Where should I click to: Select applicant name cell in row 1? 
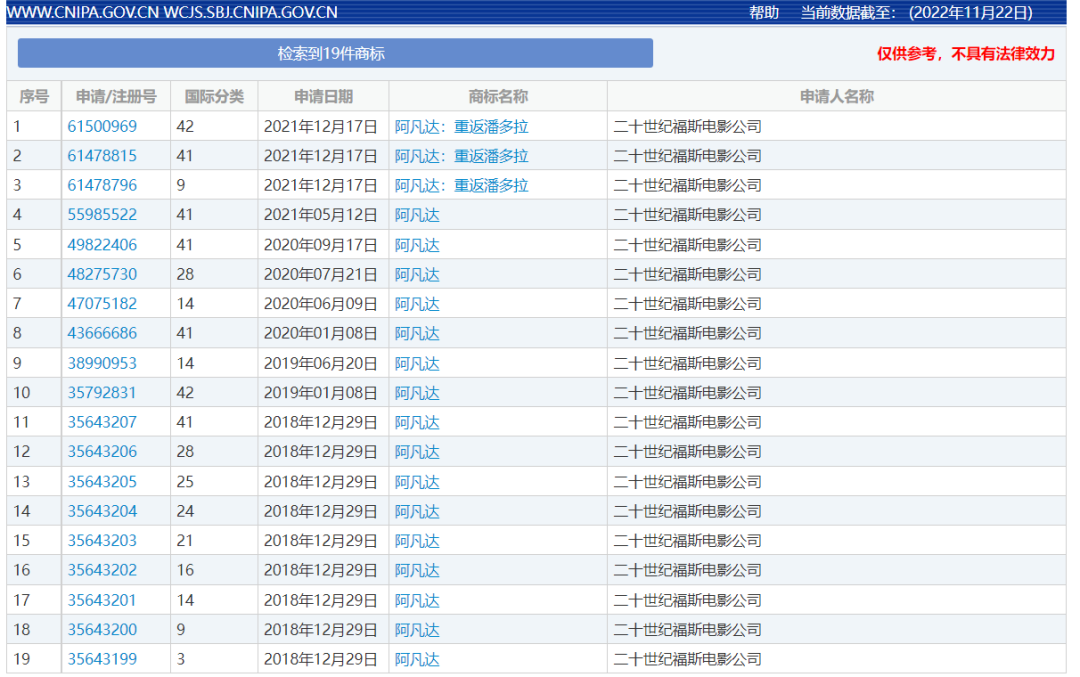[836, 127]
